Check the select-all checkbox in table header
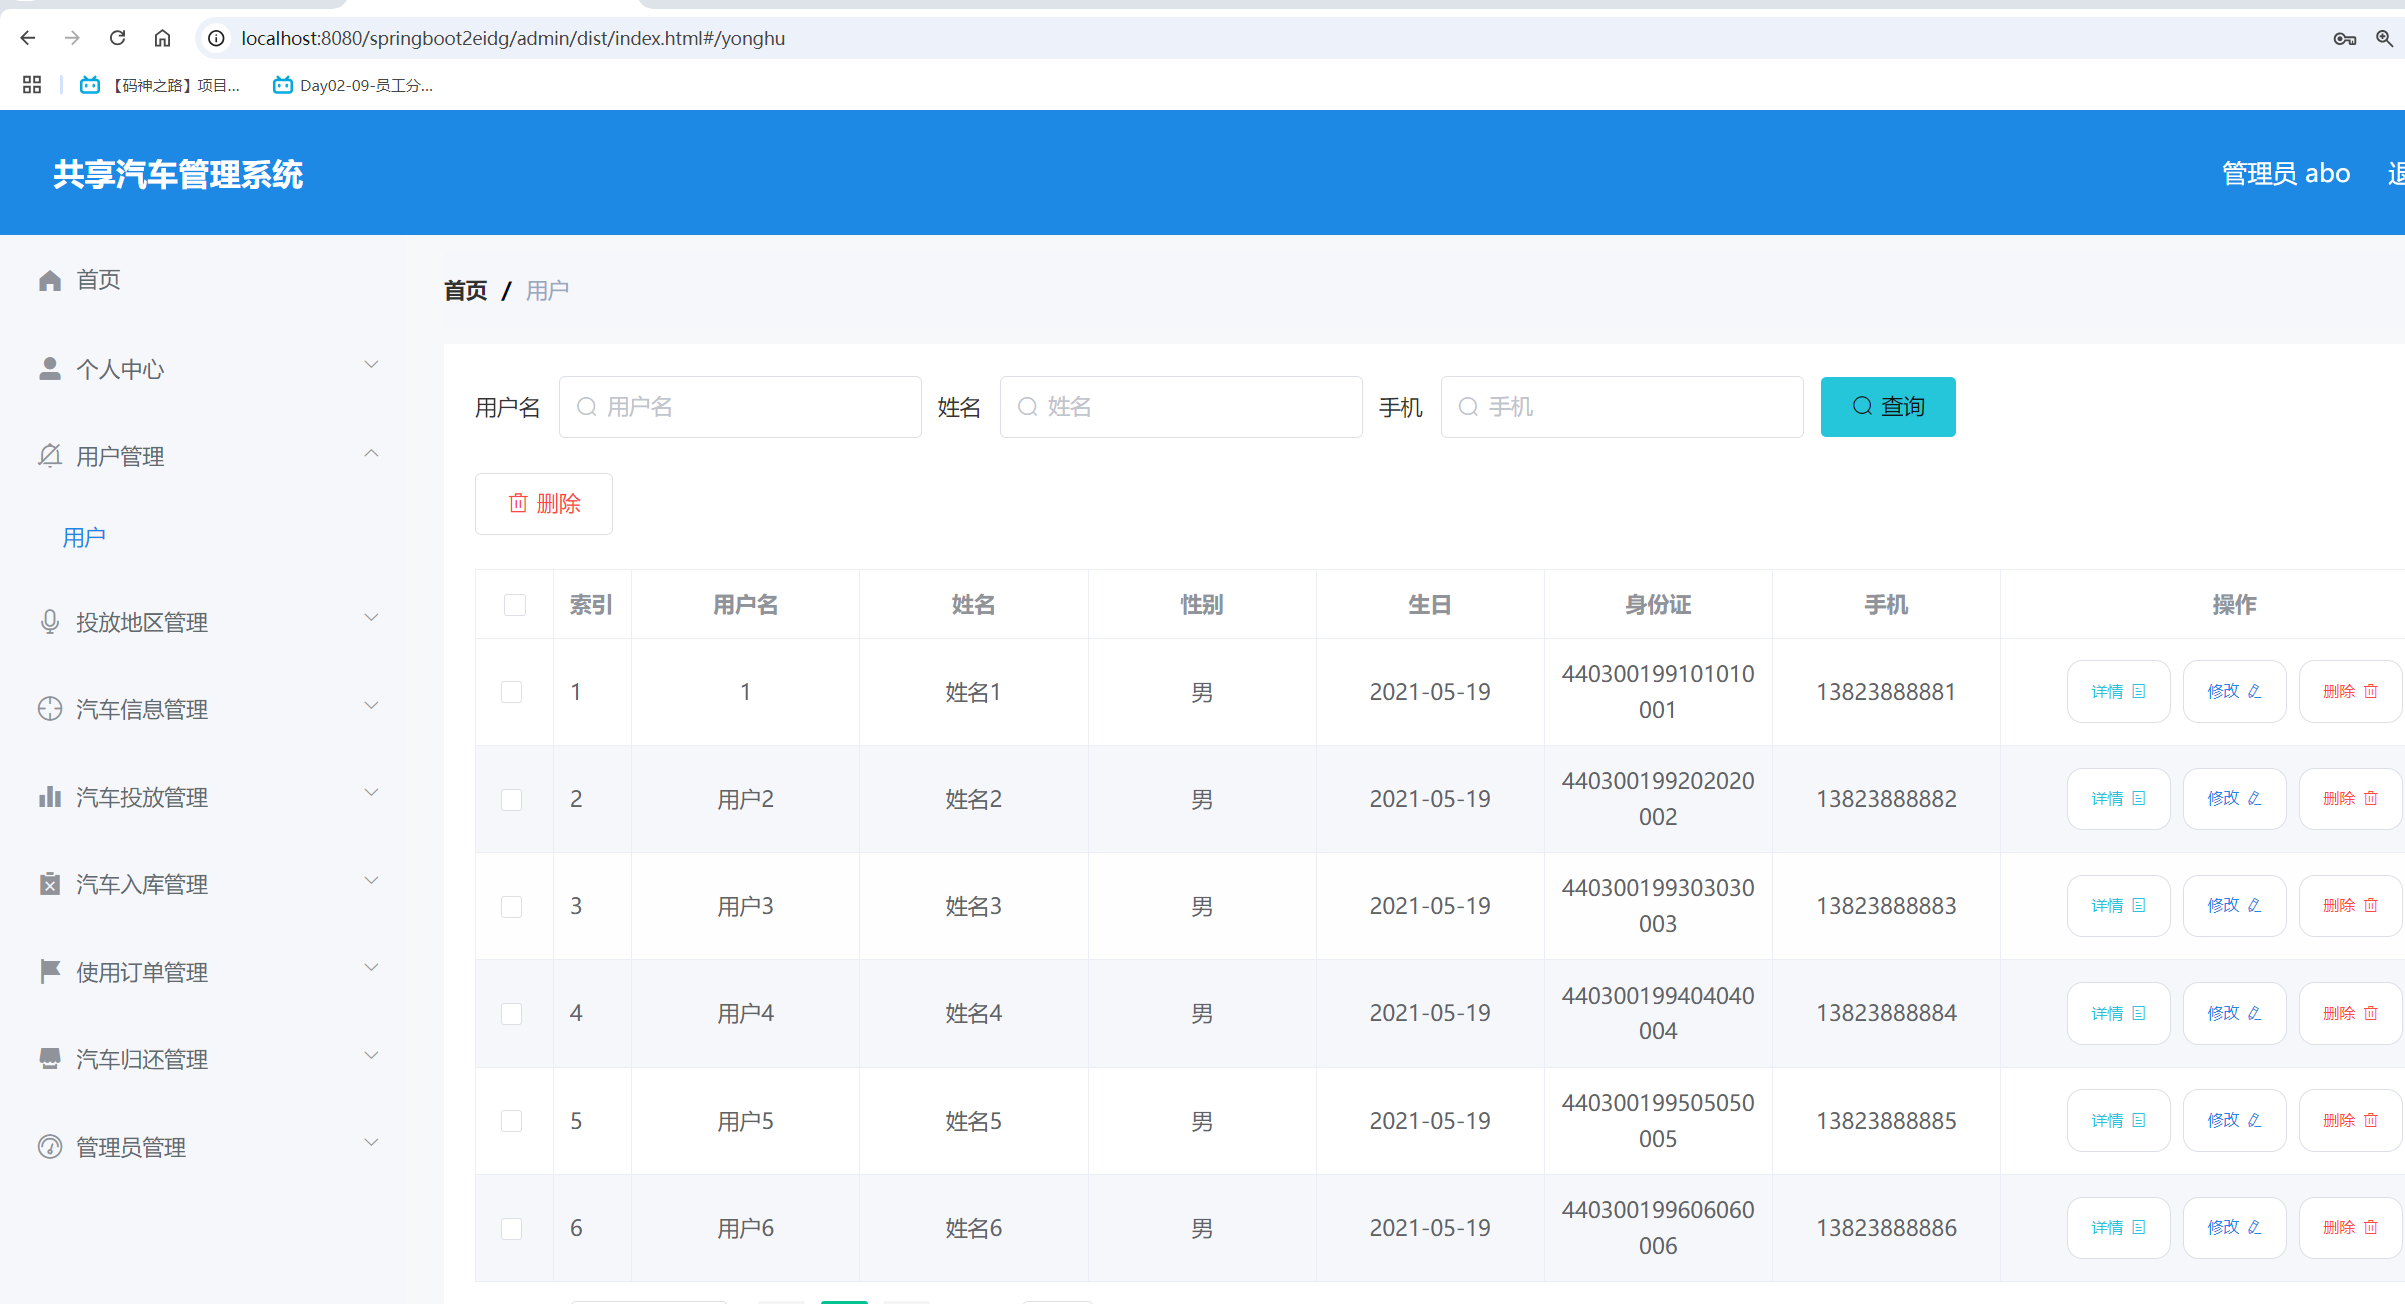2405x1304 pixels. pyautogui.click(x=514, y=604)
